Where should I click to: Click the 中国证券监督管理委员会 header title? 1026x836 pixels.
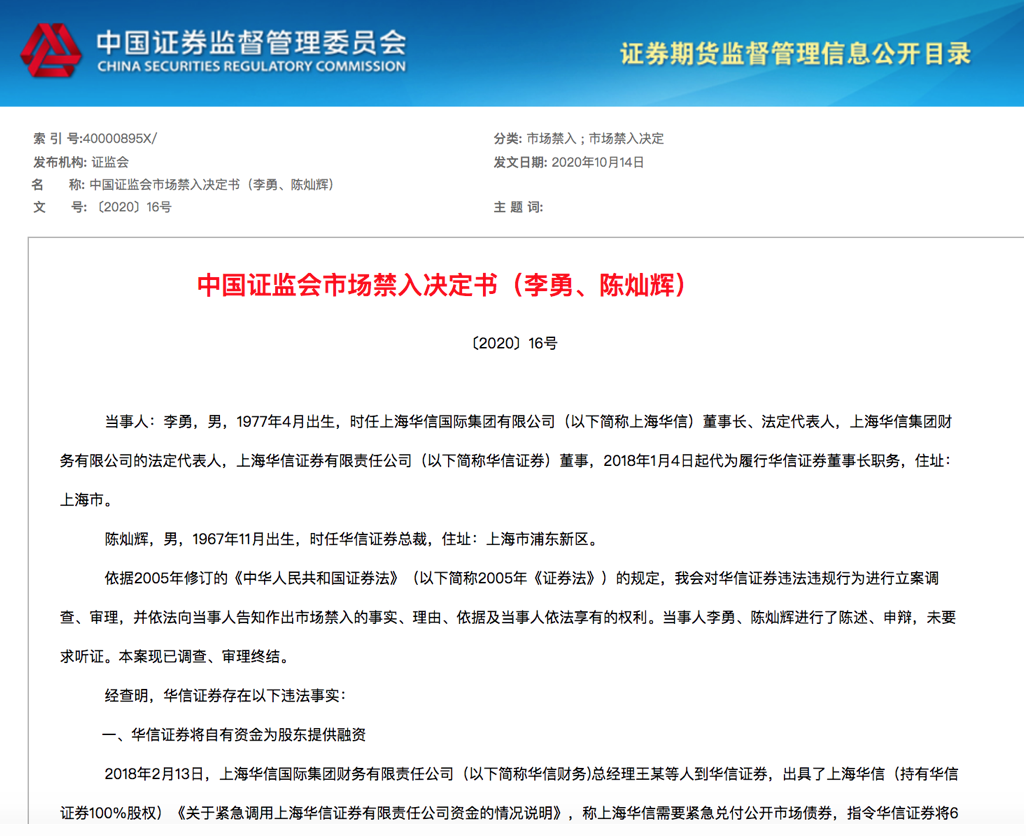point(252,43)
